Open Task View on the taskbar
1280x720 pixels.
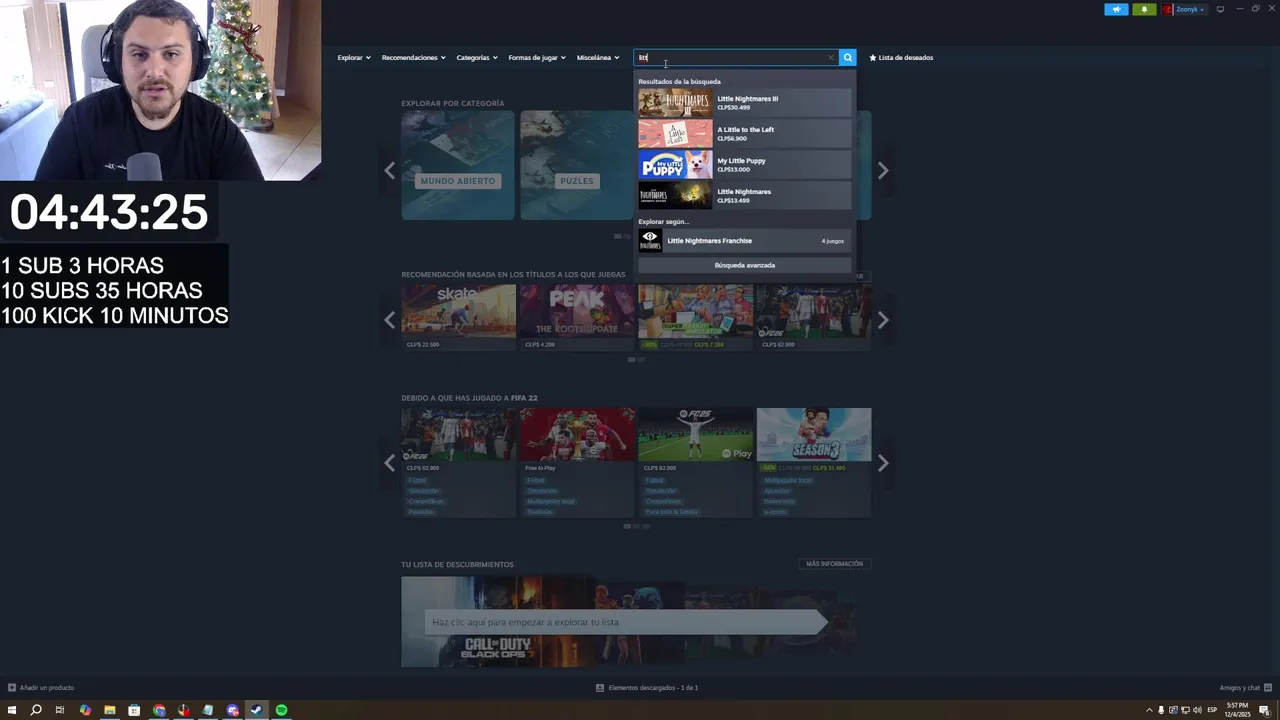[60, 710]
